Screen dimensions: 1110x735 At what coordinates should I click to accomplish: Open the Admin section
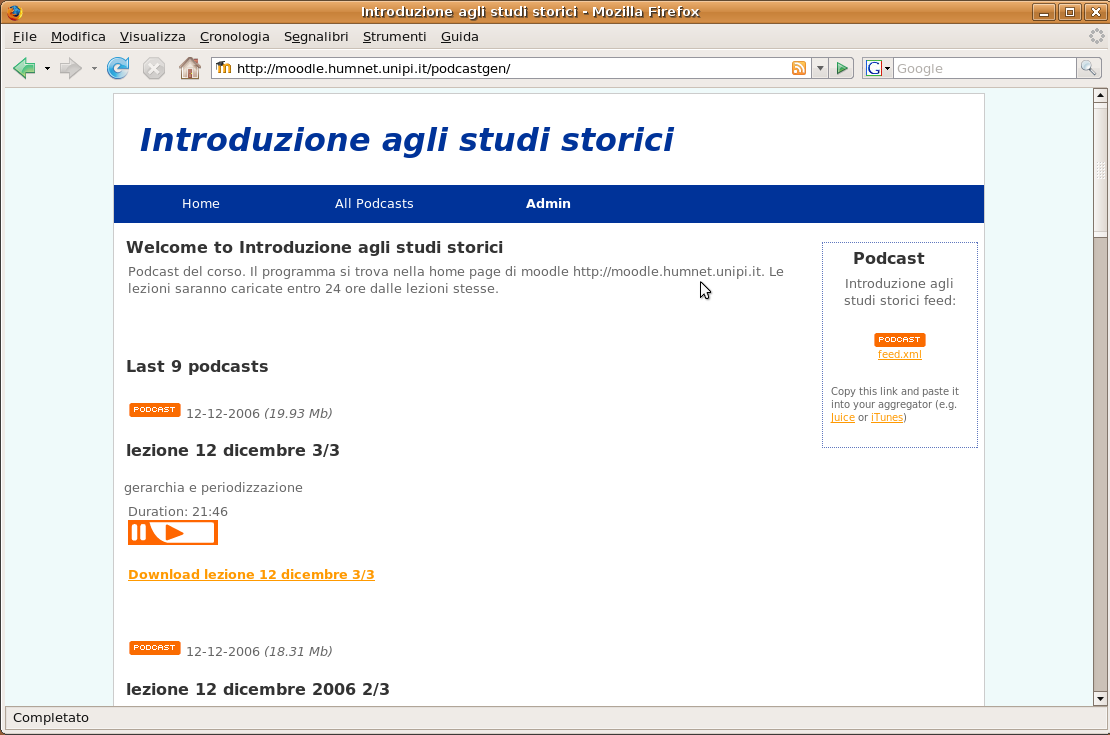[548, 203]
